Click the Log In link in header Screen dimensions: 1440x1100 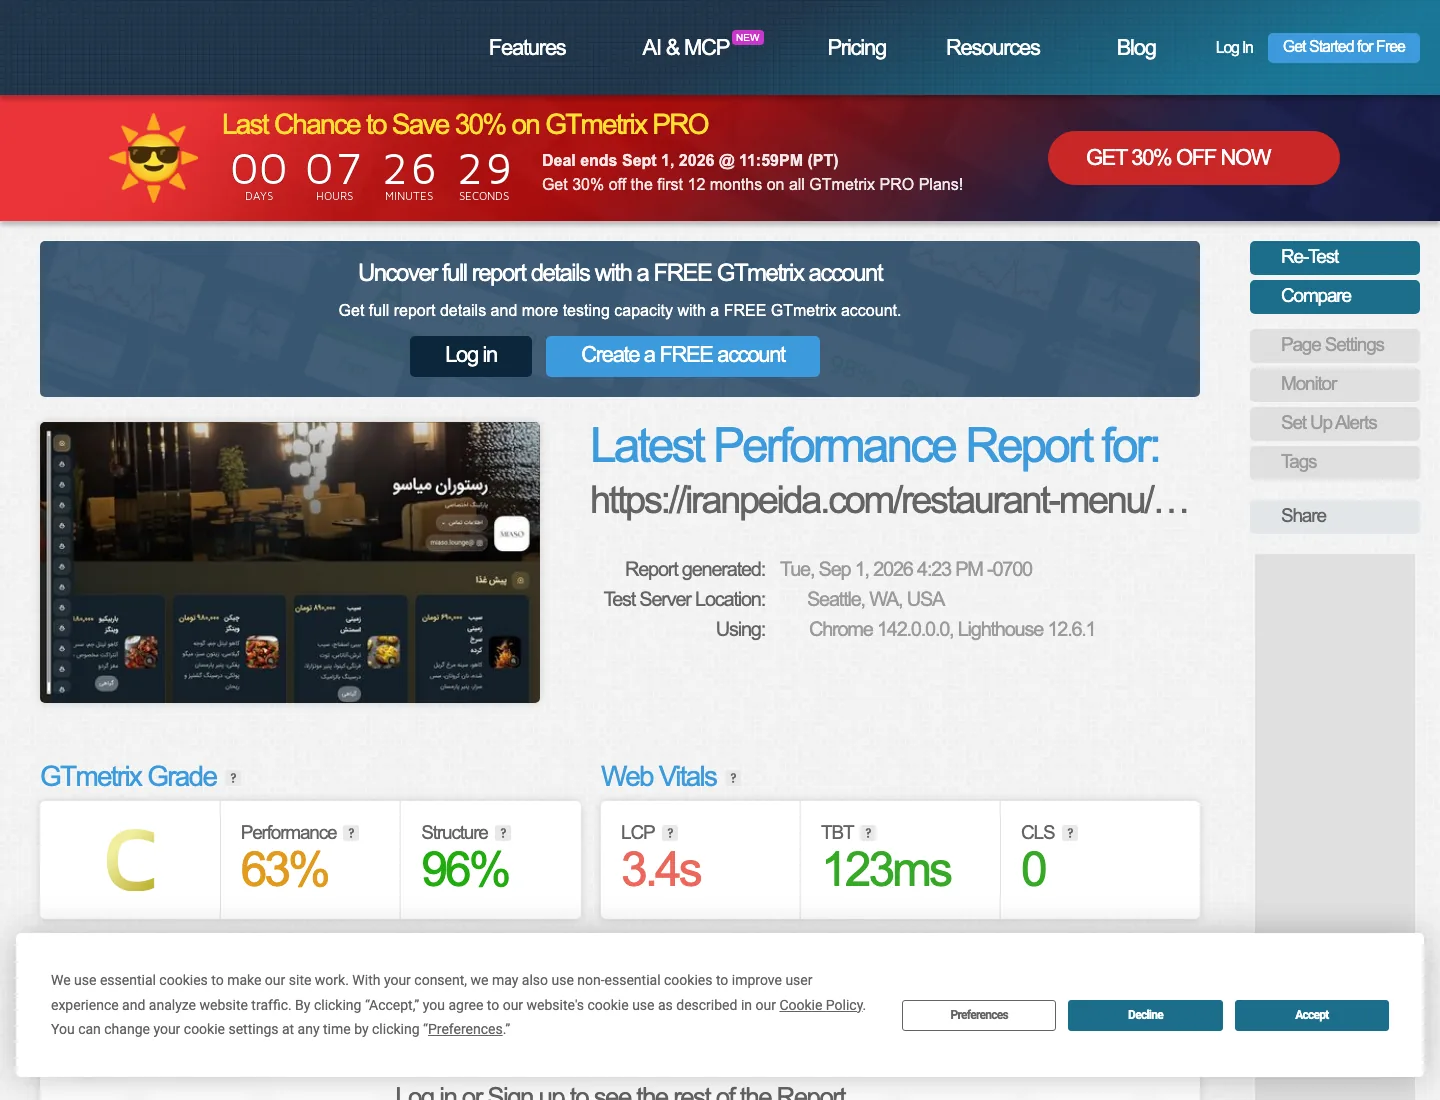1234,48
